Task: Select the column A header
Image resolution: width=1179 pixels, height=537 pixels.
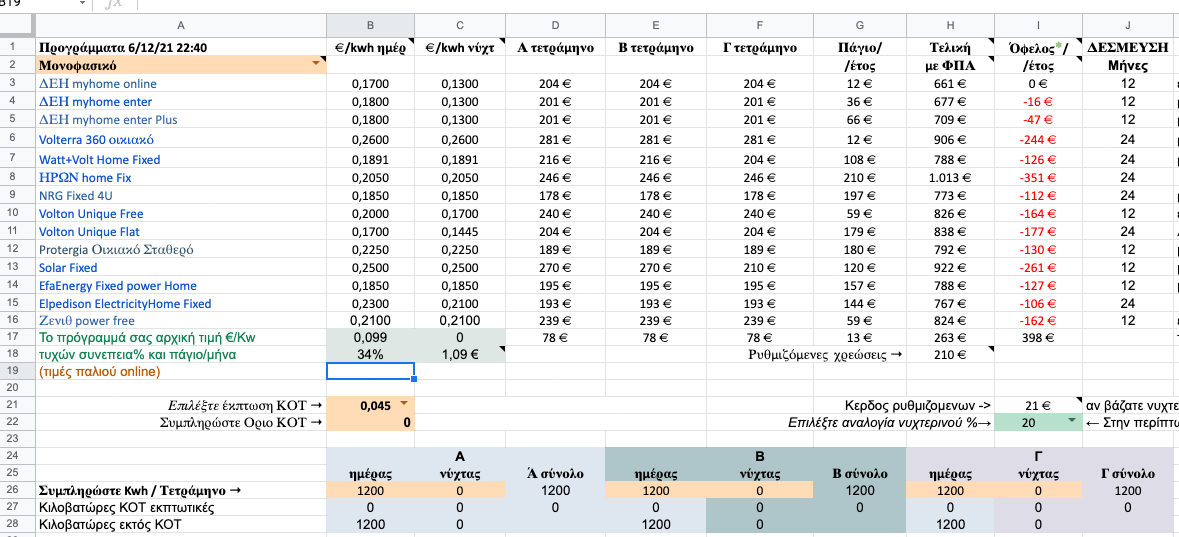Action: tap(180, 26)
